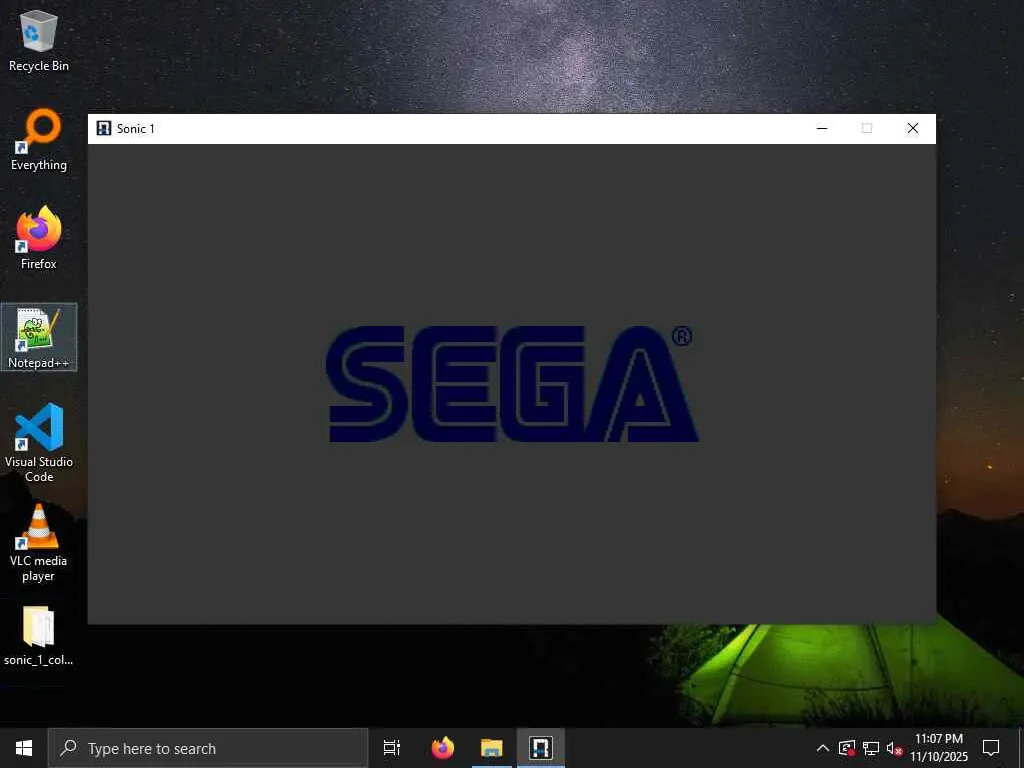Open the sonic_1_col... folder on desktop
The image size is (1024, 768).
coord(39,636)
